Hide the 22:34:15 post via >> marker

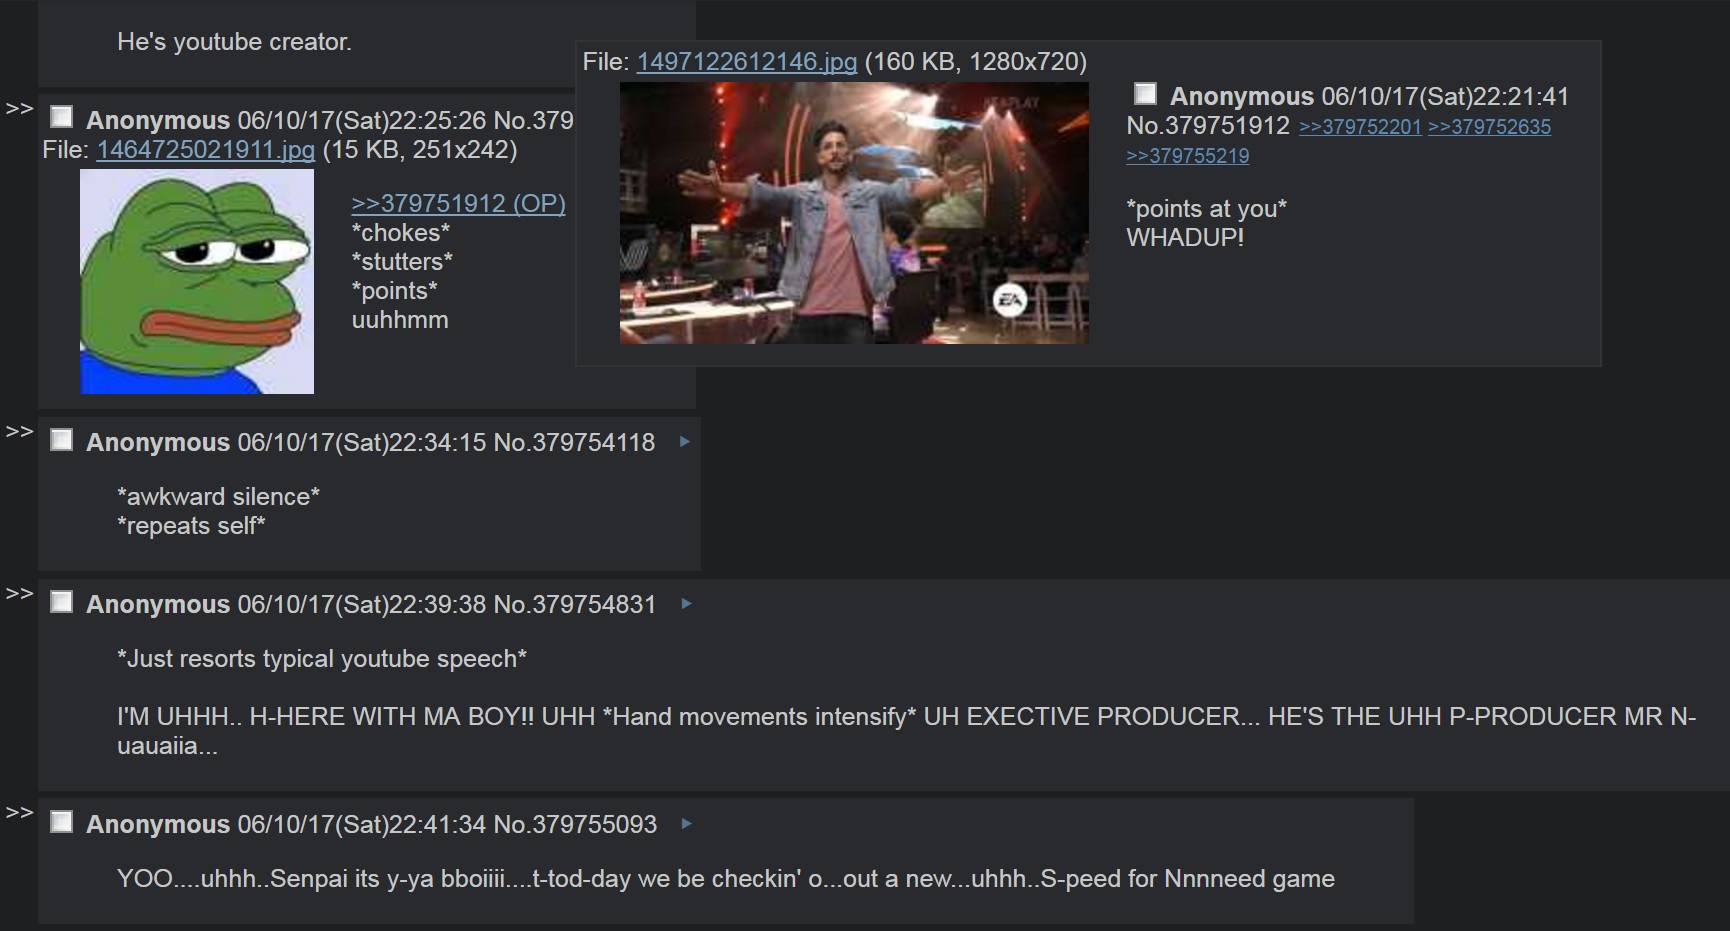coord(20,432)
